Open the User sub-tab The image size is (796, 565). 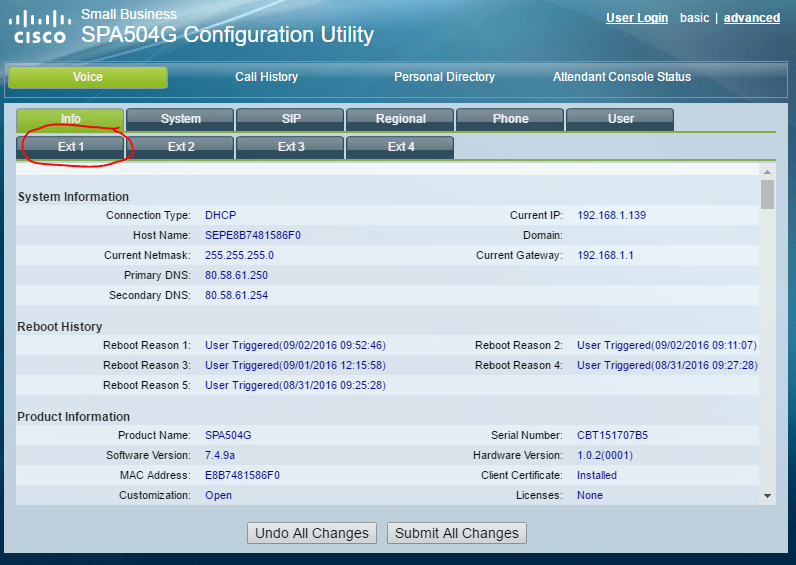click(620, 119)
